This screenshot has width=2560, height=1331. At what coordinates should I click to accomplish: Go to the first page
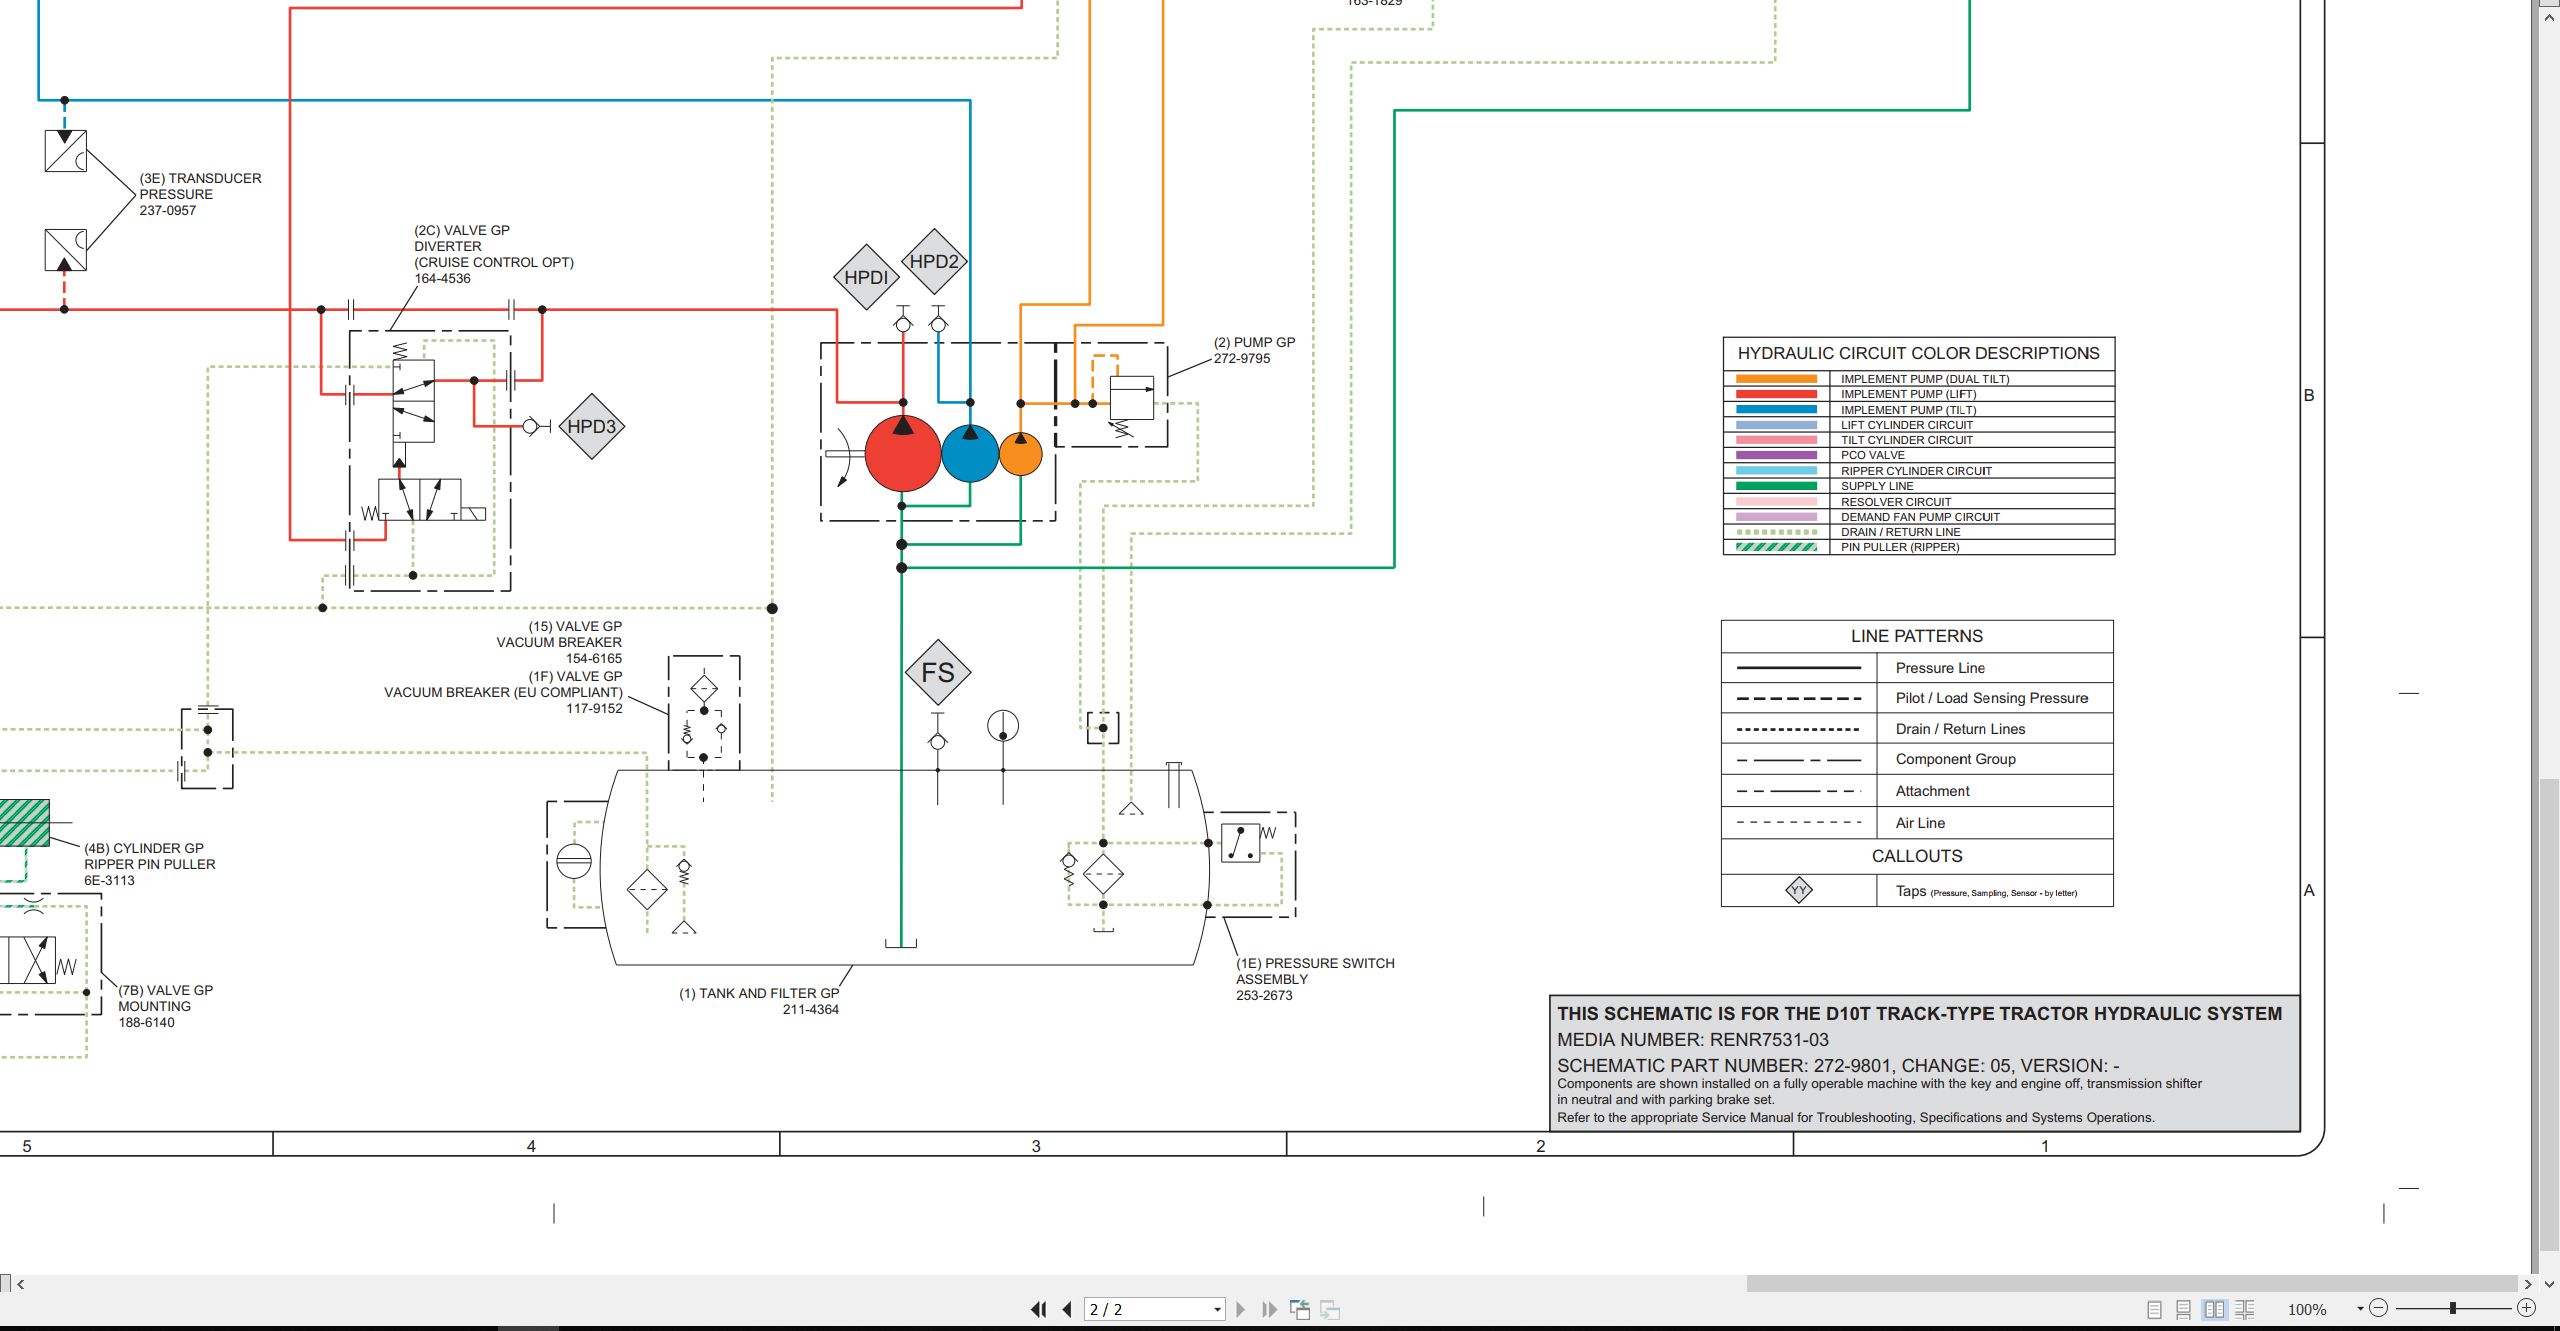pos(1039,1309)
